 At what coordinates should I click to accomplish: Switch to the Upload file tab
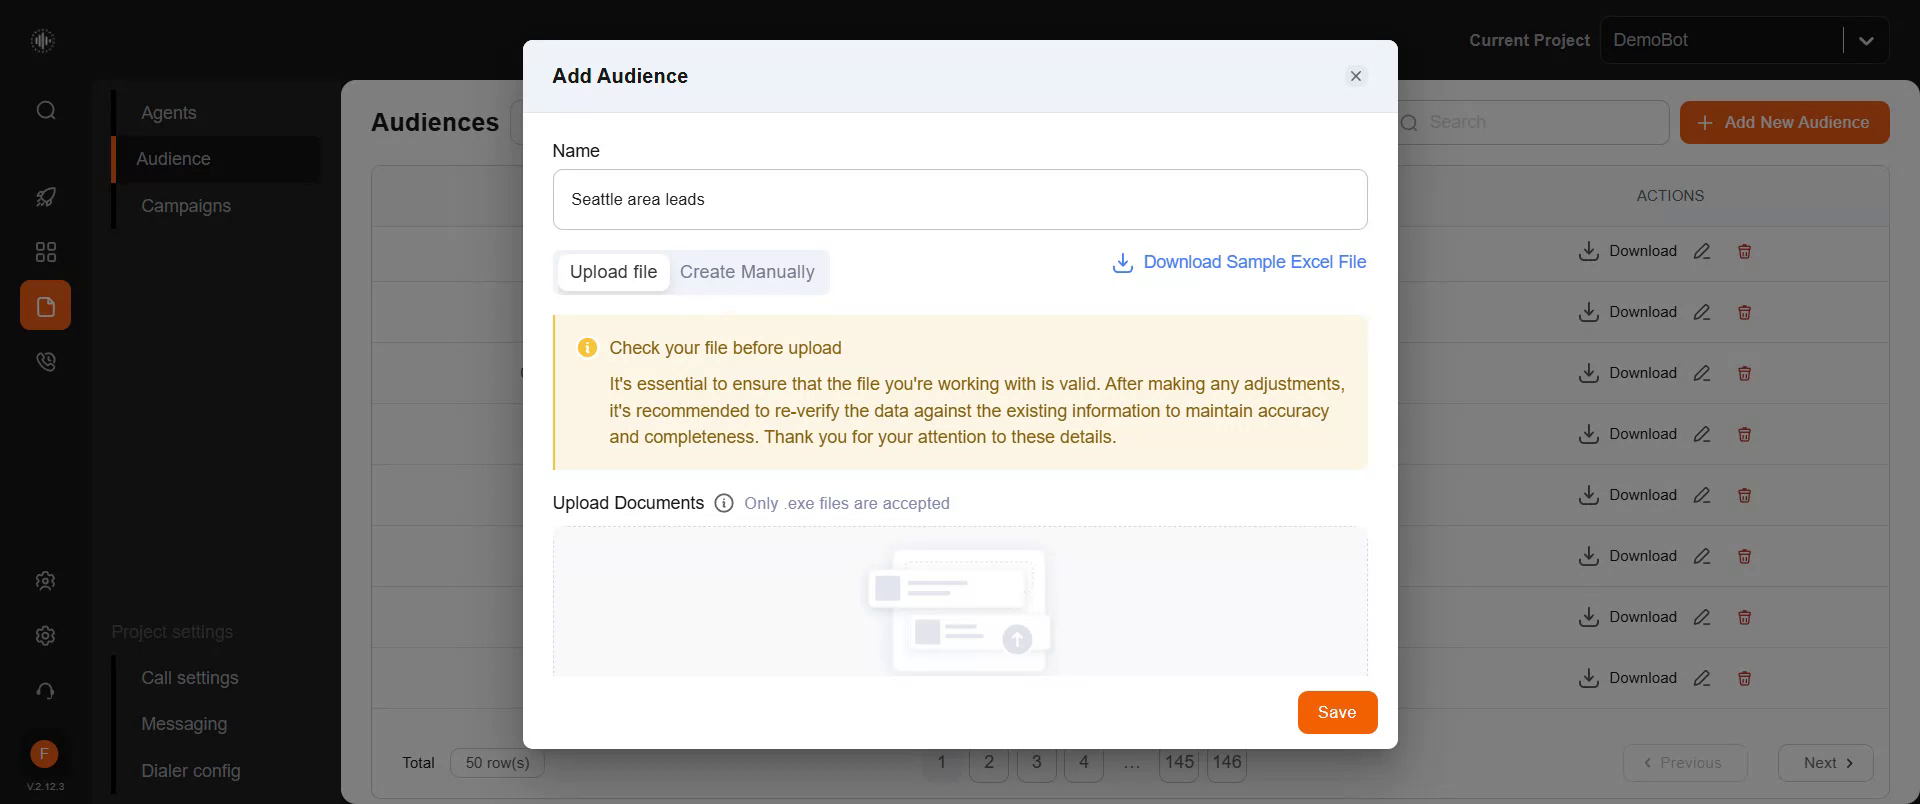[x=613, y=272]
